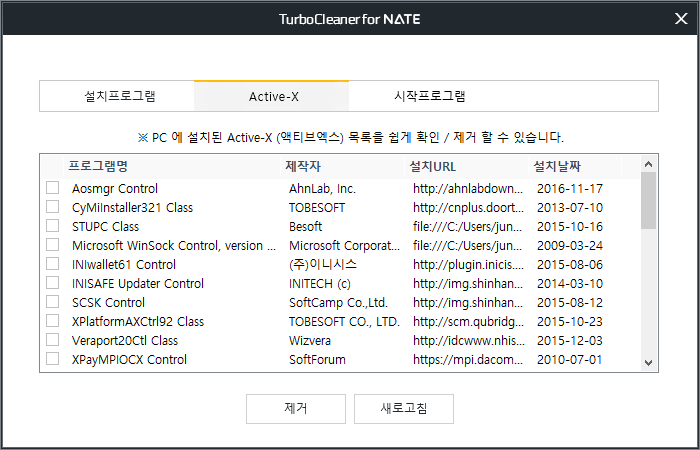
Task: Select the XPlatformAXCtrl92 Class entry
Action: tap(138, 322)
